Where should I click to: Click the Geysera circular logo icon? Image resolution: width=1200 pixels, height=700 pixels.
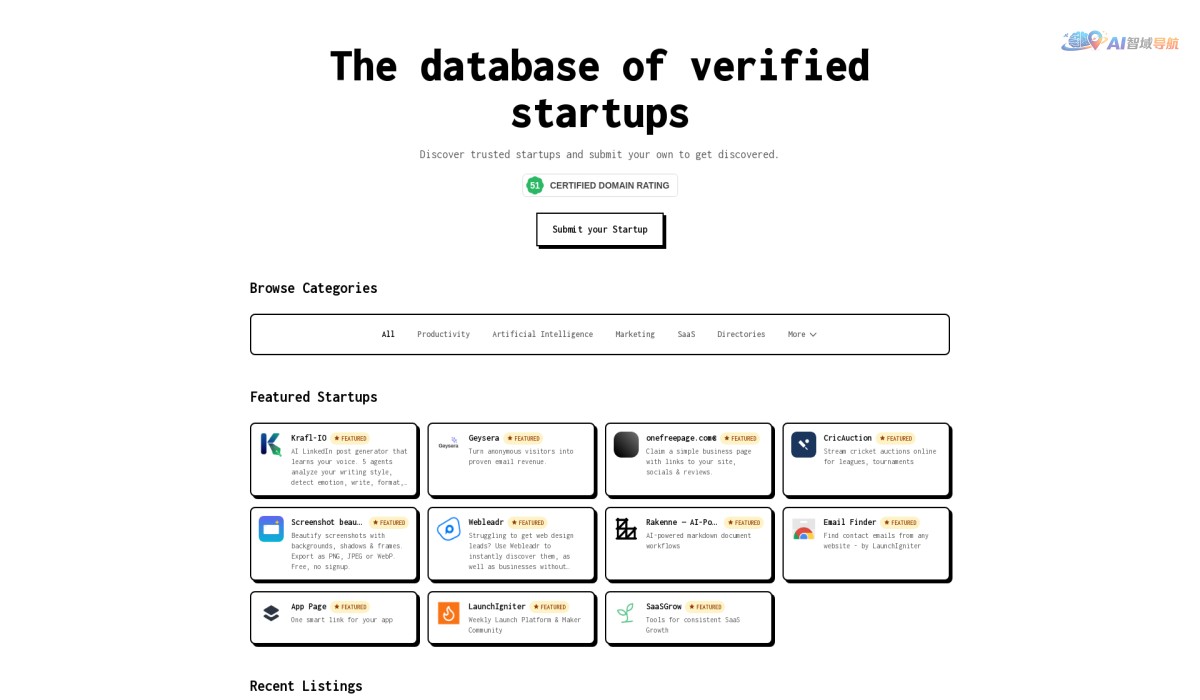click(447, 441)
